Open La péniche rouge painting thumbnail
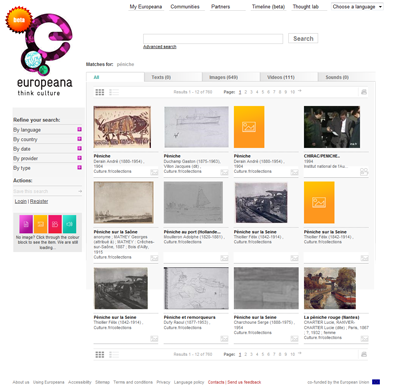 [330, 288]
